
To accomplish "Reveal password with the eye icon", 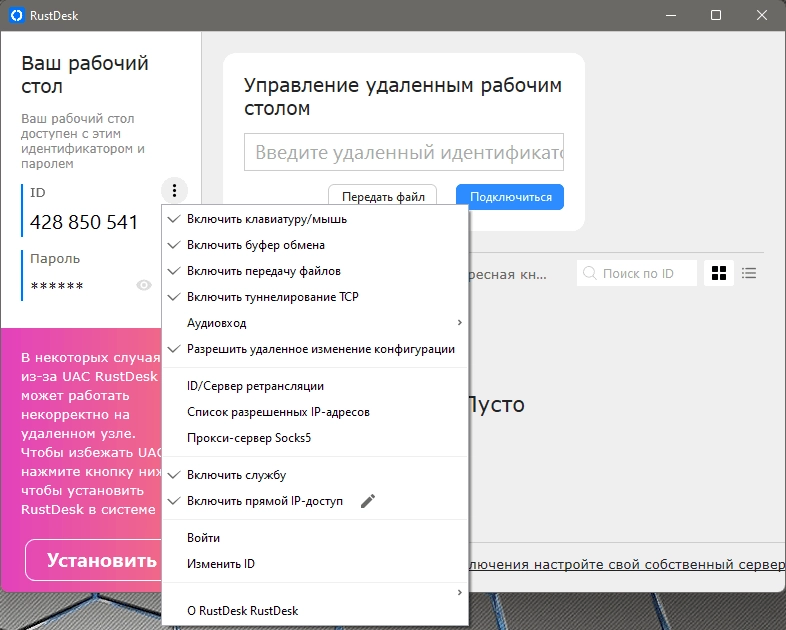I will pos(144,285).
